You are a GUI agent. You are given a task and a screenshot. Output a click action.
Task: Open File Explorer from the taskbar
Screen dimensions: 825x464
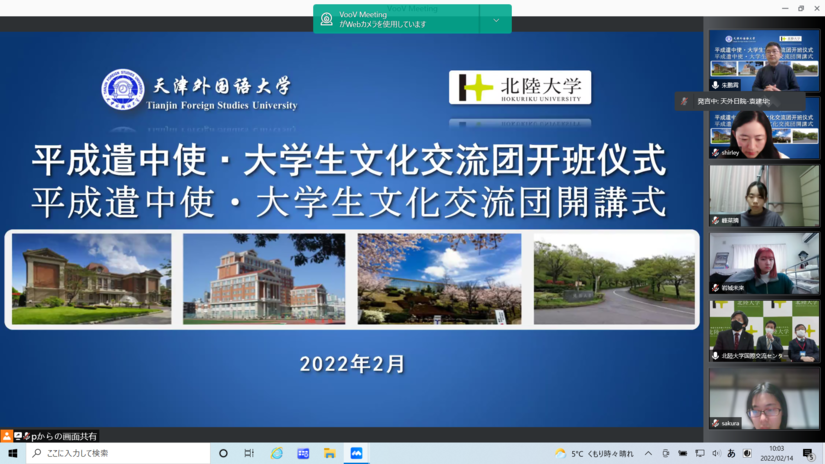pyautogui.click(x=330, y=453)
